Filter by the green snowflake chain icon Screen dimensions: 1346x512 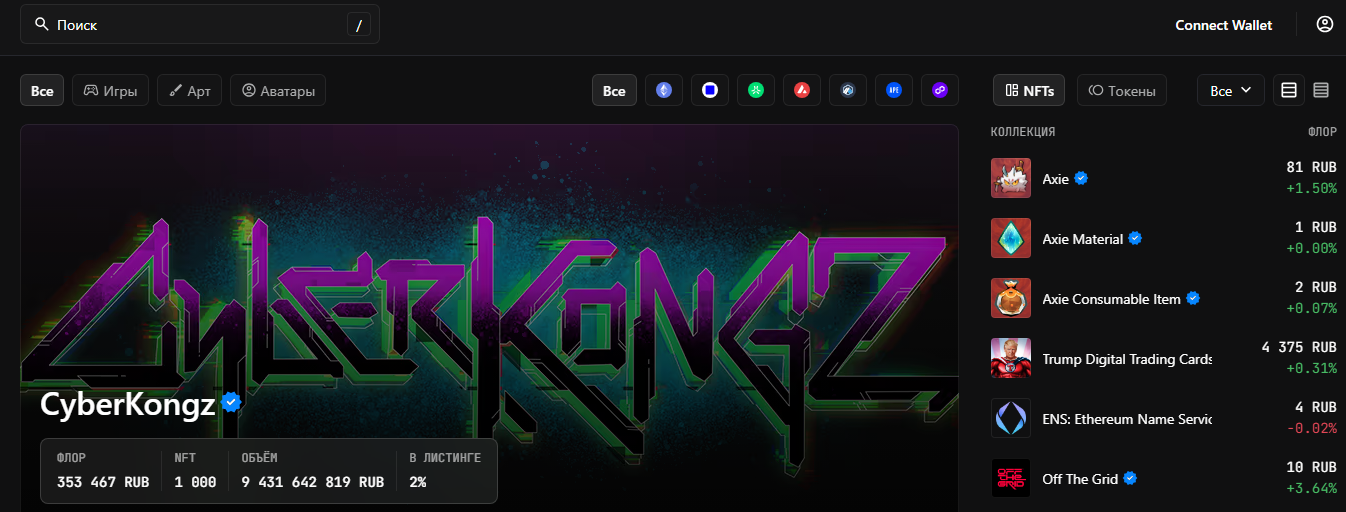coord(756,90)
